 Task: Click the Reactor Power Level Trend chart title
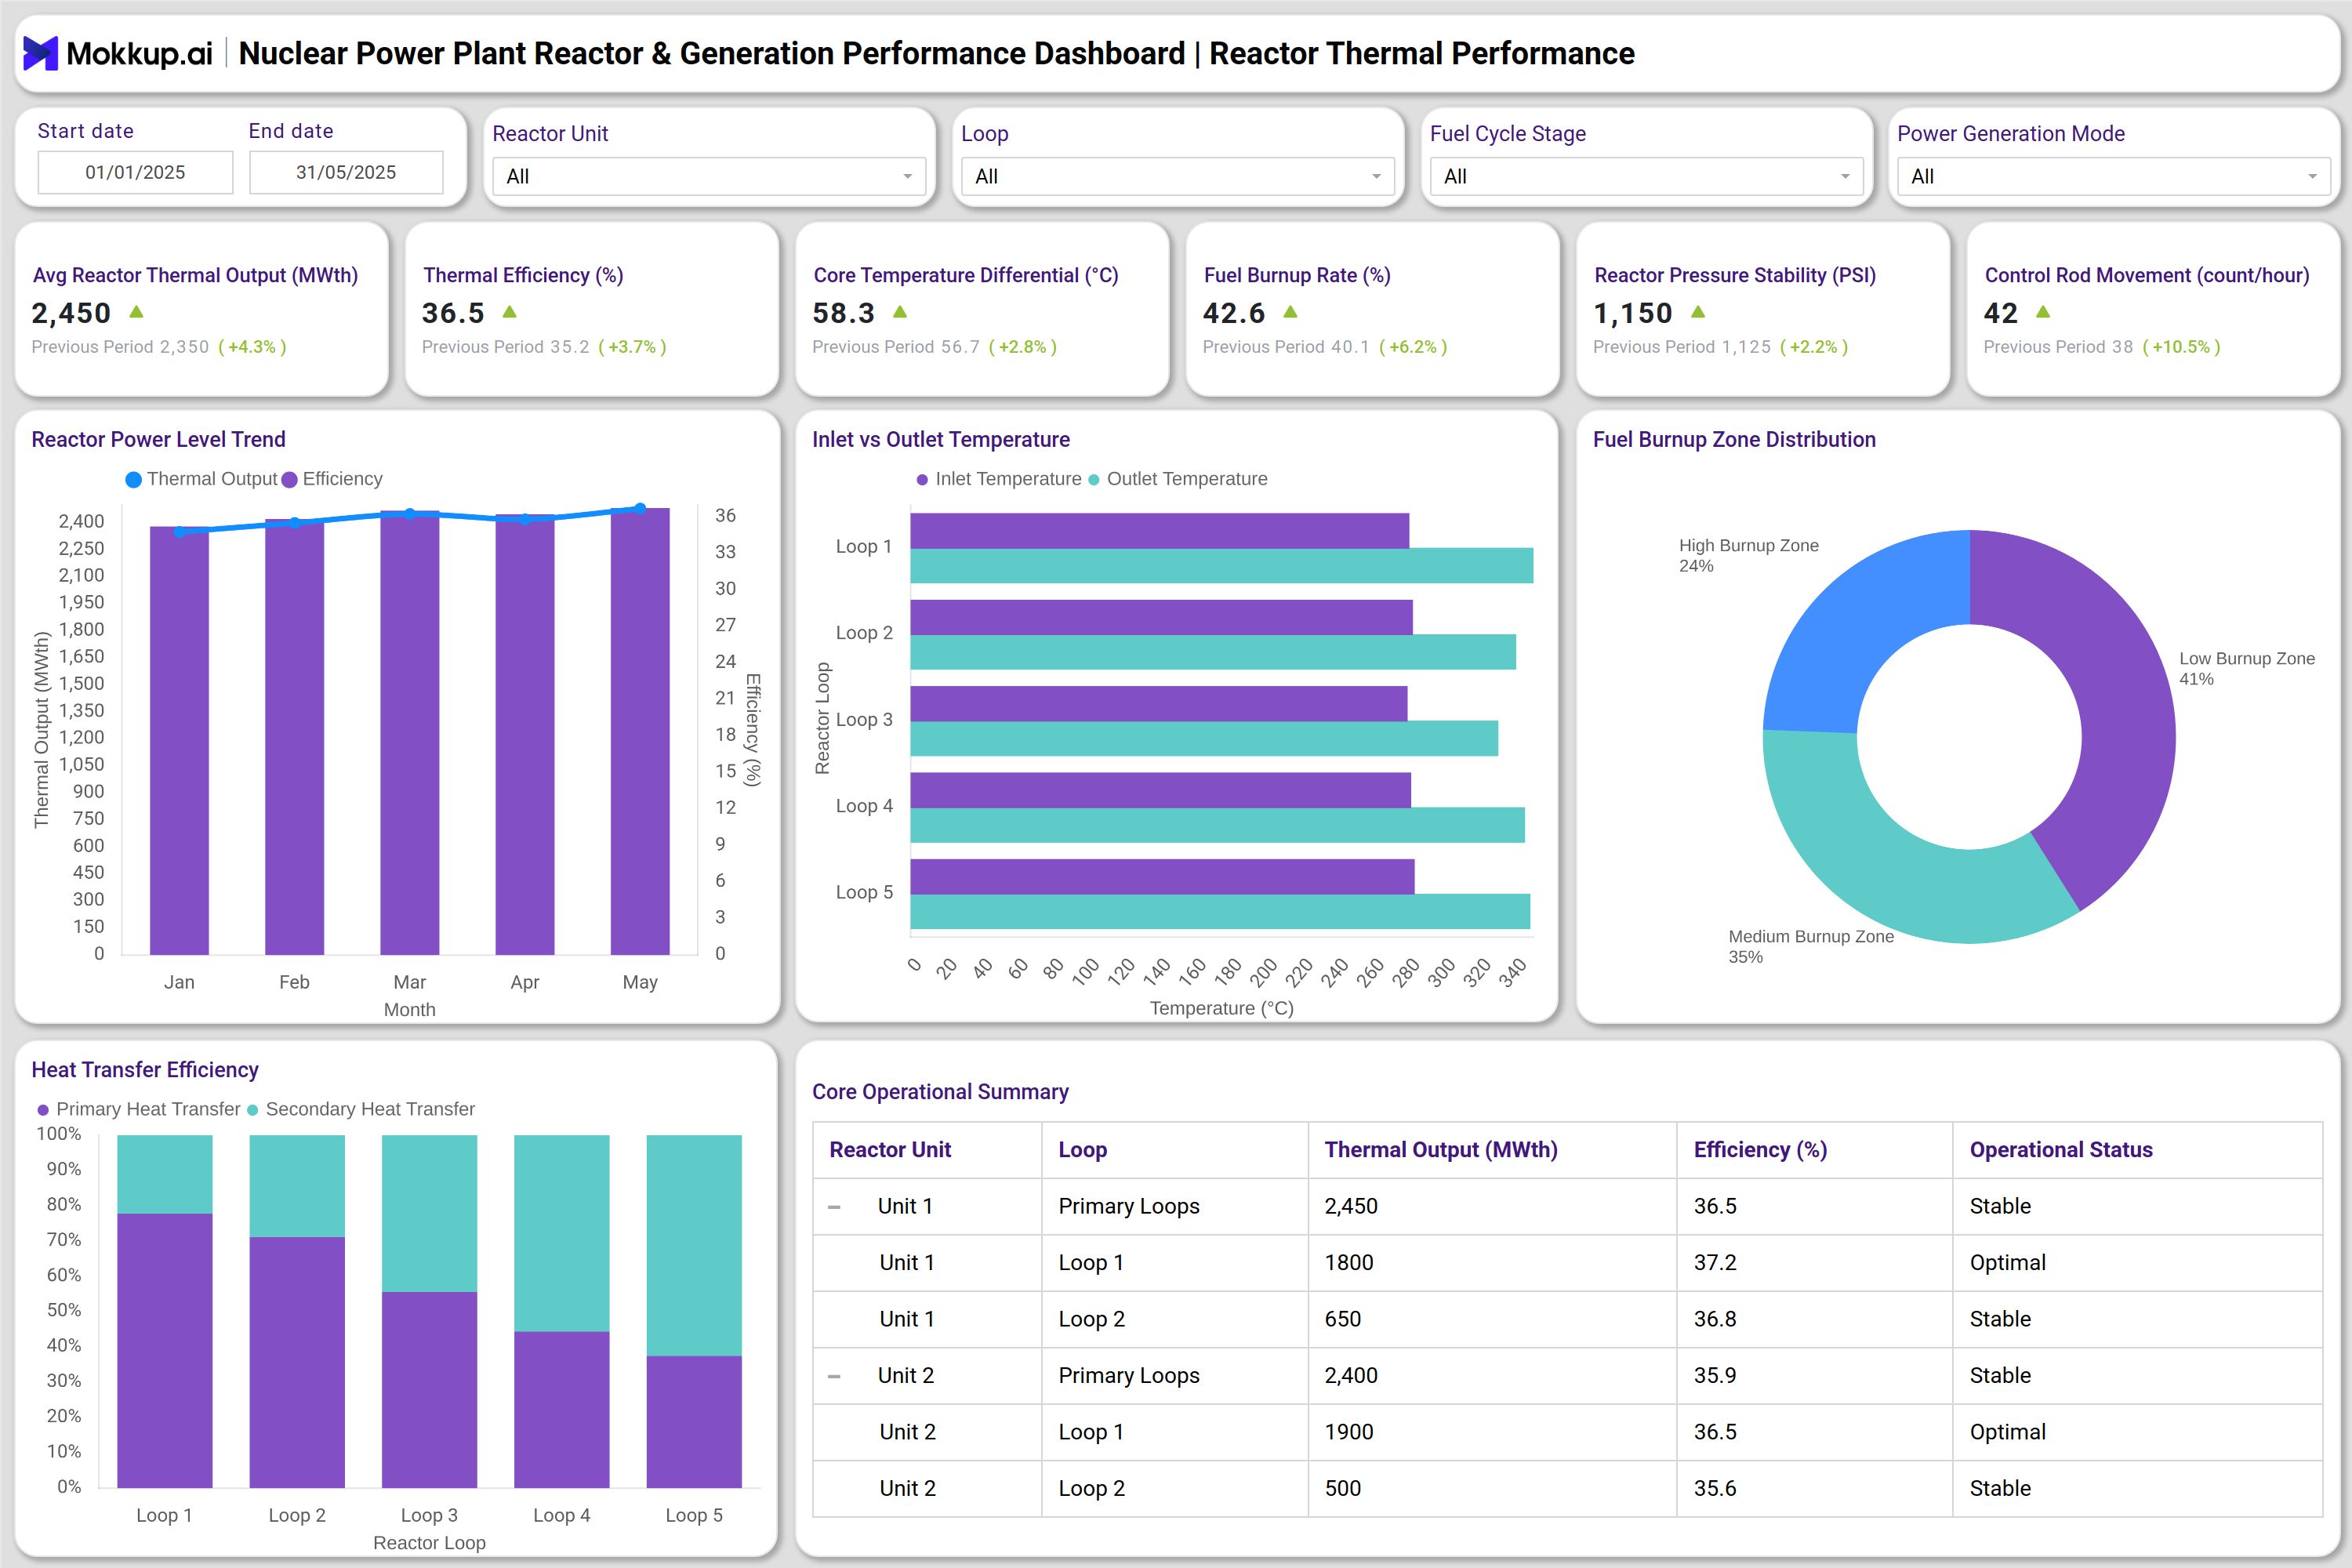coord(158,440)
